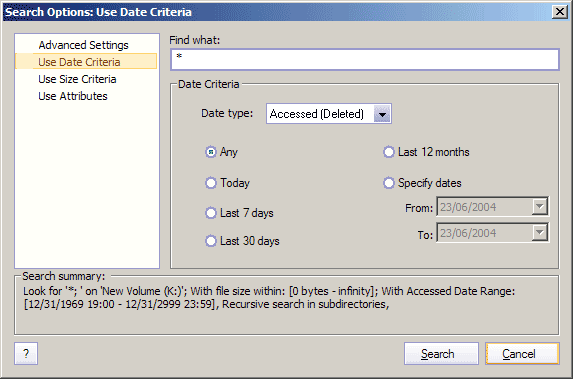
Task: Open help with the question mark button
Action: [26, 353]
